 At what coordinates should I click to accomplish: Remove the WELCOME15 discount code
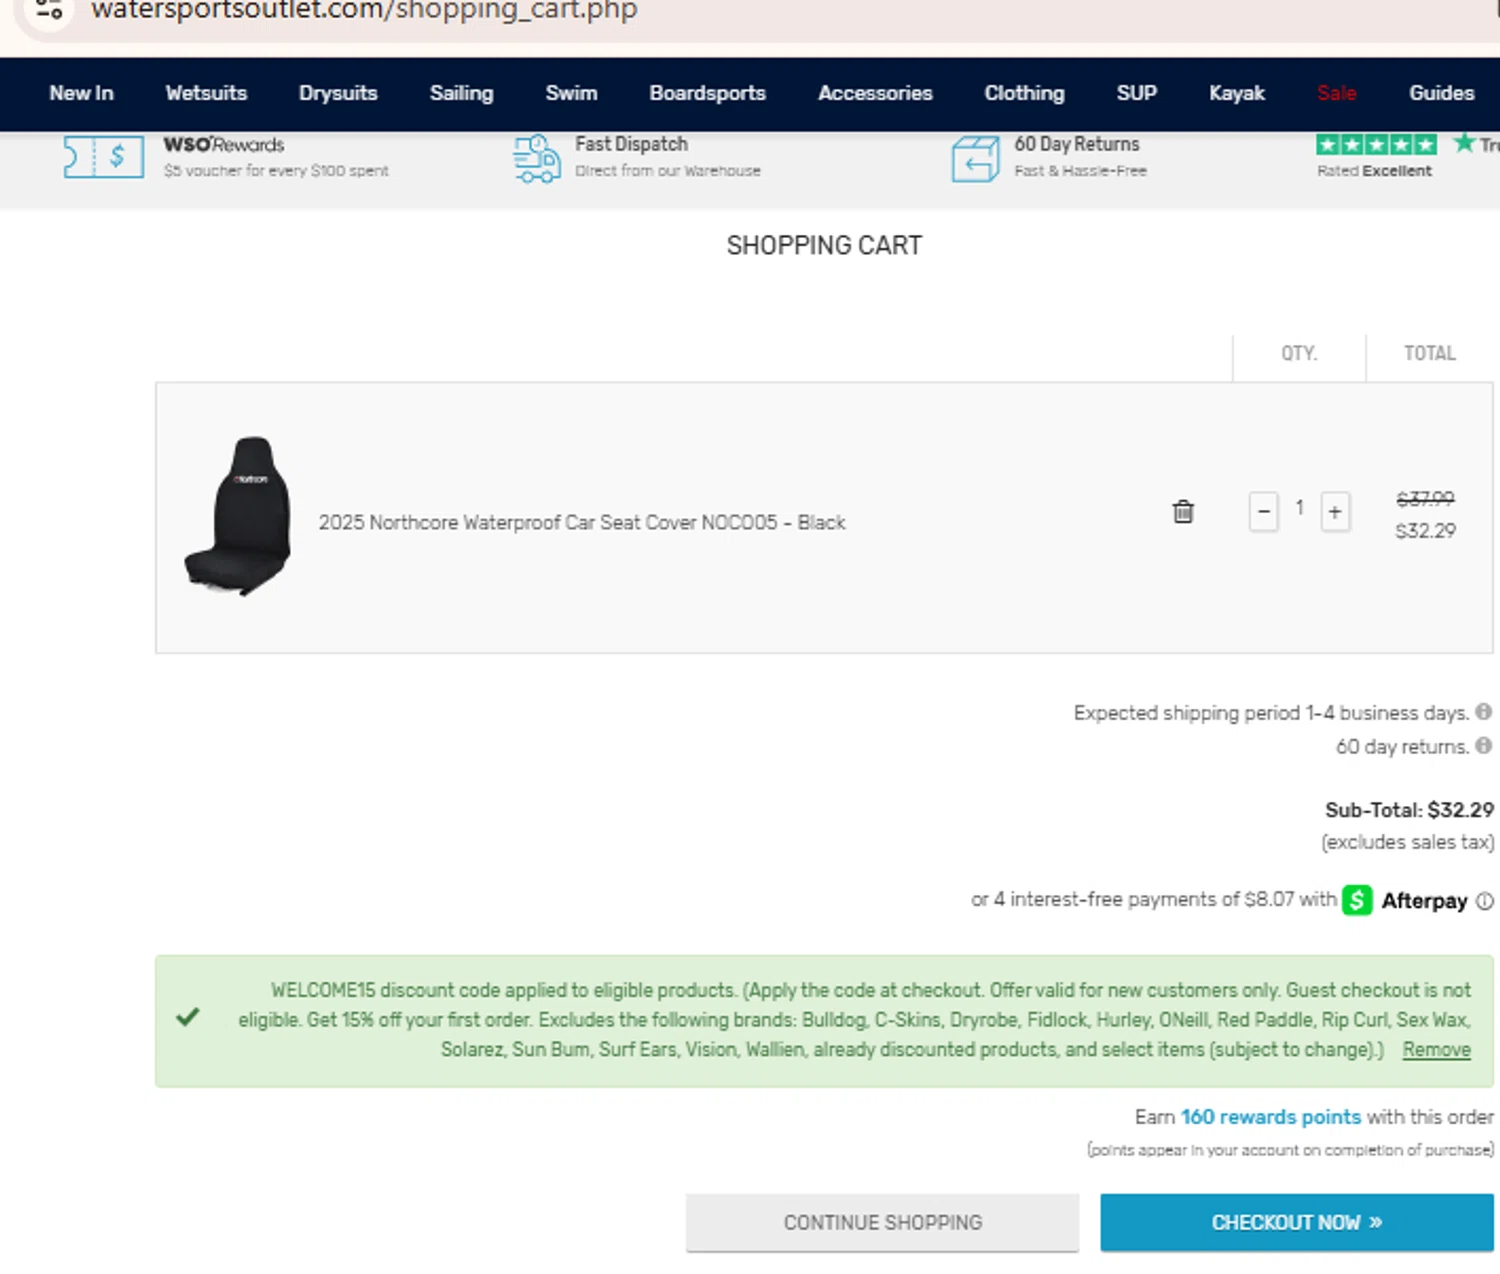[x=1436, y=1050]
